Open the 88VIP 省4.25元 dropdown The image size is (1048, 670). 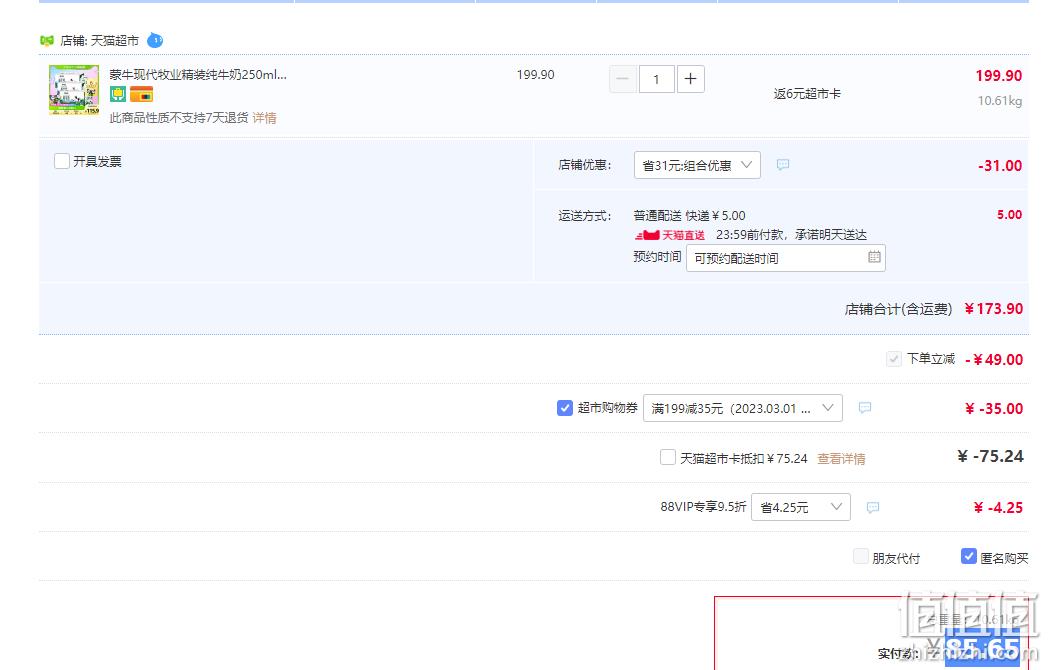pos(801,507)
